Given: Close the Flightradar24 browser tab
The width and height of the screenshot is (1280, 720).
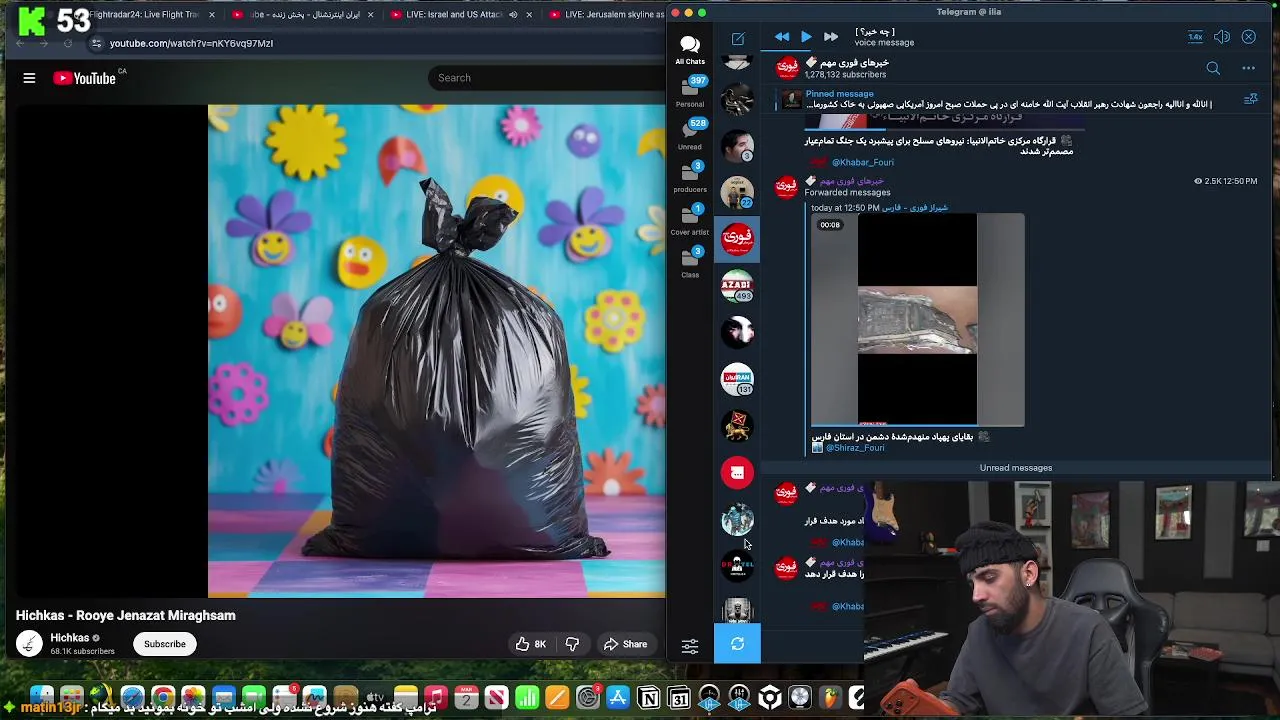Looking at the screenshot, I should coord(212,15).
